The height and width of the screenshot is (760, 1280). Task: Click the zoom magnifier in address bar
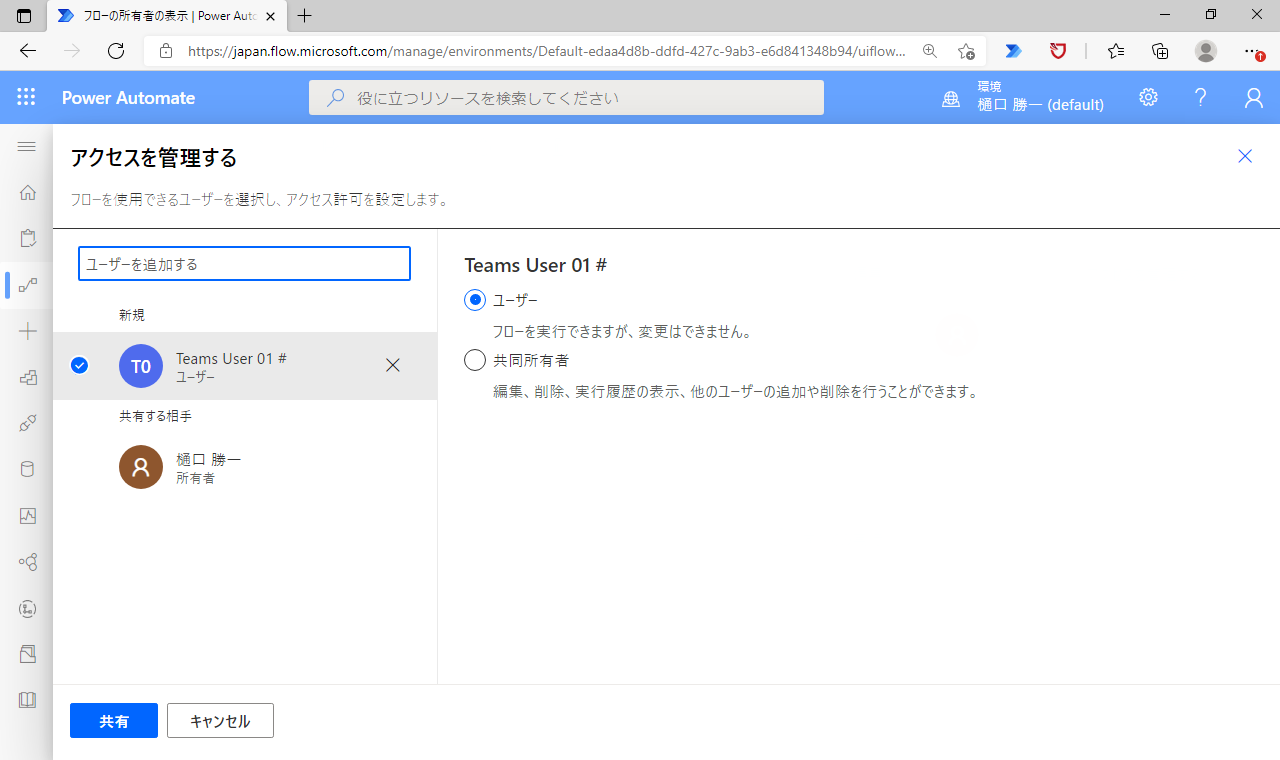[930, 51]
